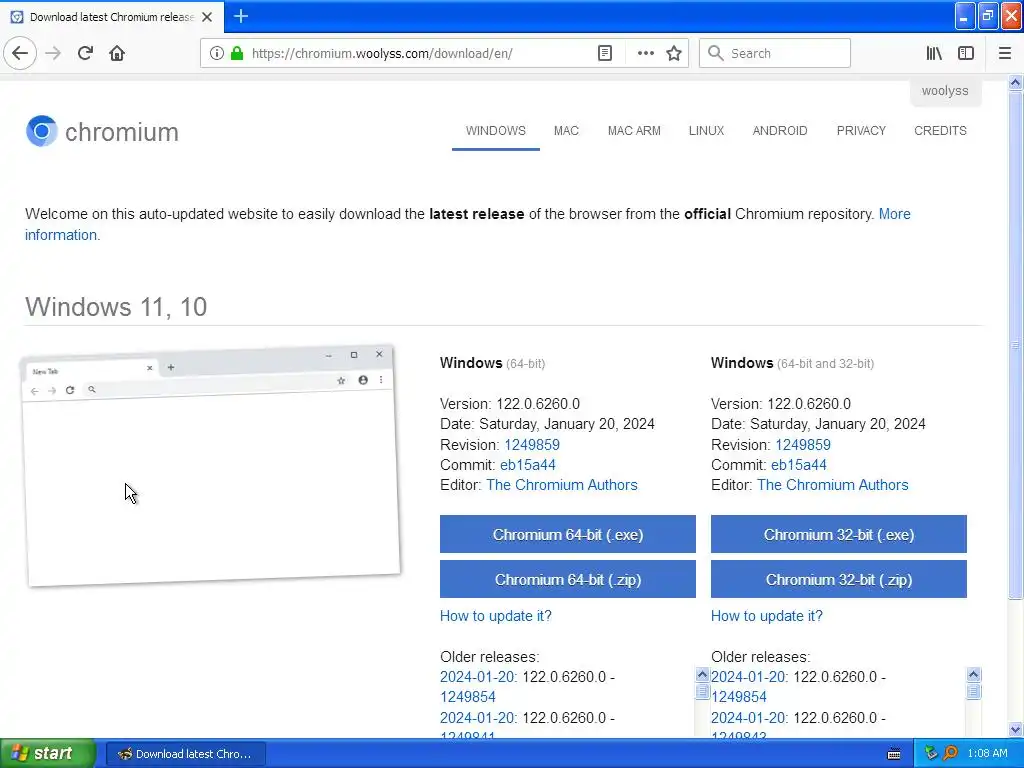
Task: Click the Chromium logo icon
Action: (42, 131)
